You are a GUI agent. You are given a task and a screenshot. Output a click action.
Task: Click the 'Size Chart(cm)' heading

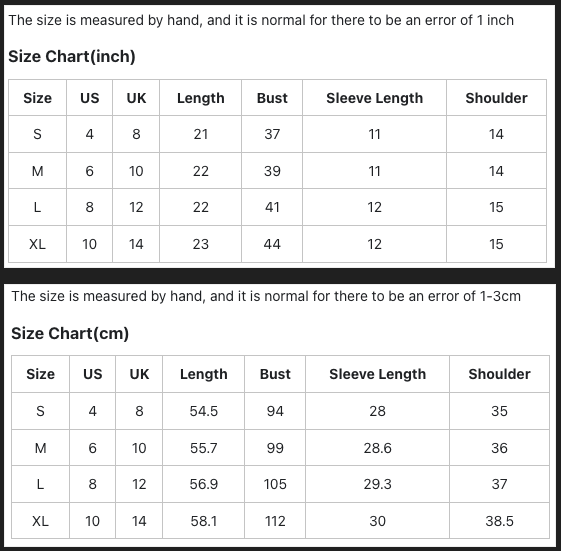point(70,333)
